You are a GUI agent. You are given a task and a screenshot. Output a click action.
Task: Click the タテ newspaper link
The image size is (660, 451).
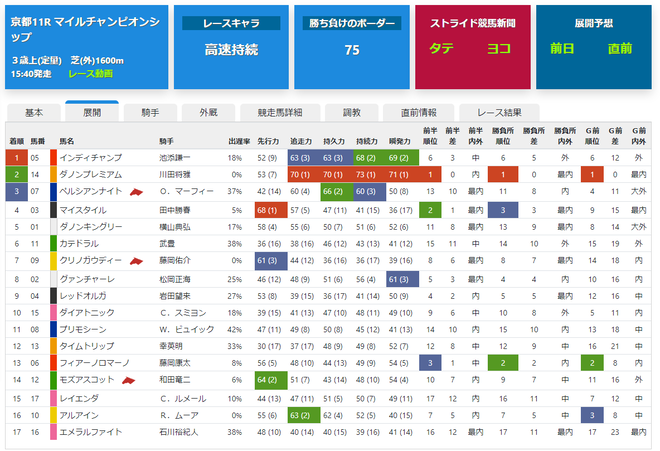pyautogui.click(x=441, y=48)
